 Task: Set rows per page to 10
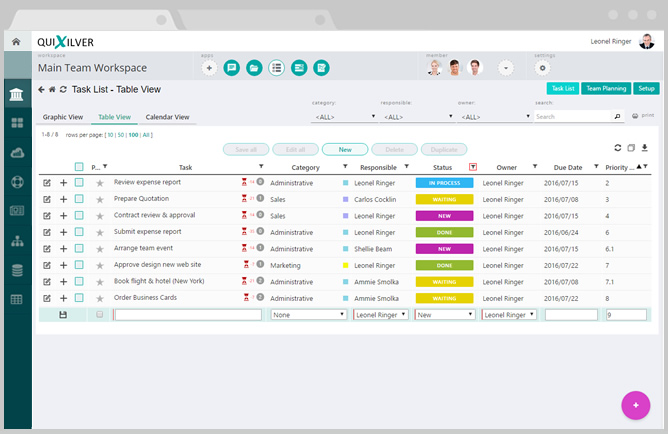click(x=110, y=135)
